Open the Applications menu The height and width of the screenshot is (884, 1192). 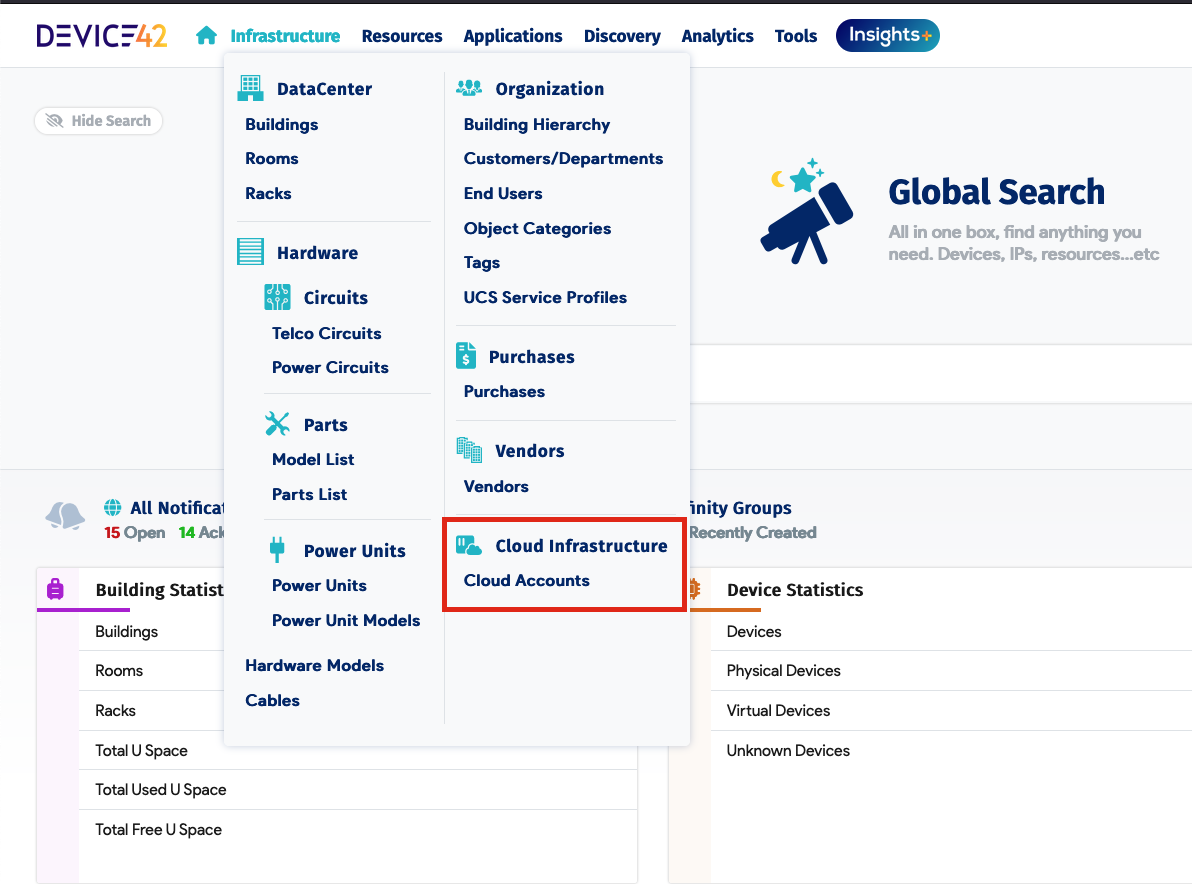[513, 36]
